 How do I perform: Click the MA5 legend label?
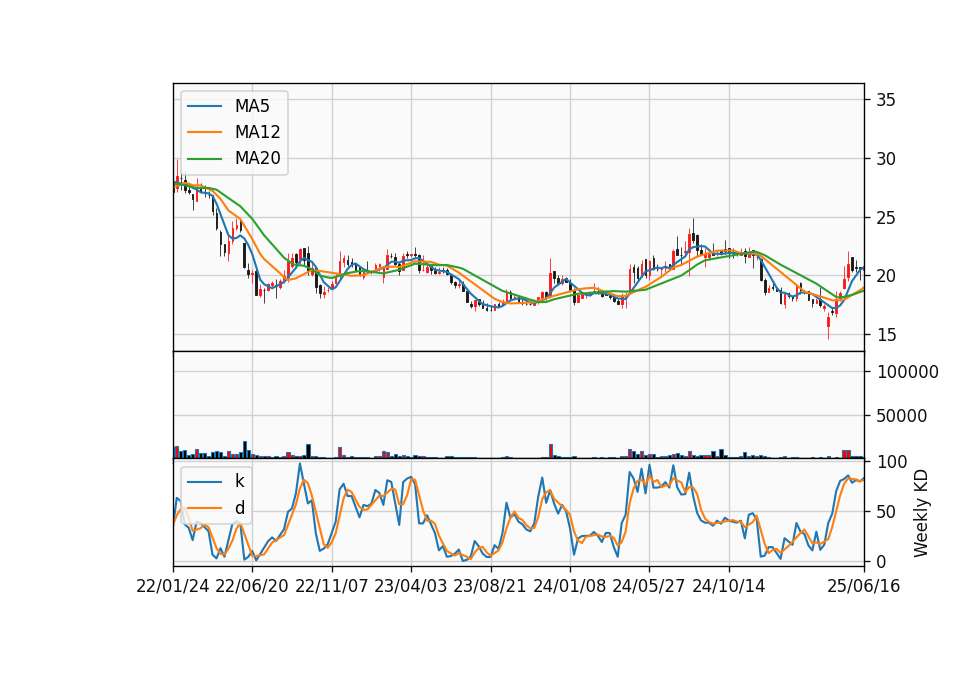[x=252, y=106]
